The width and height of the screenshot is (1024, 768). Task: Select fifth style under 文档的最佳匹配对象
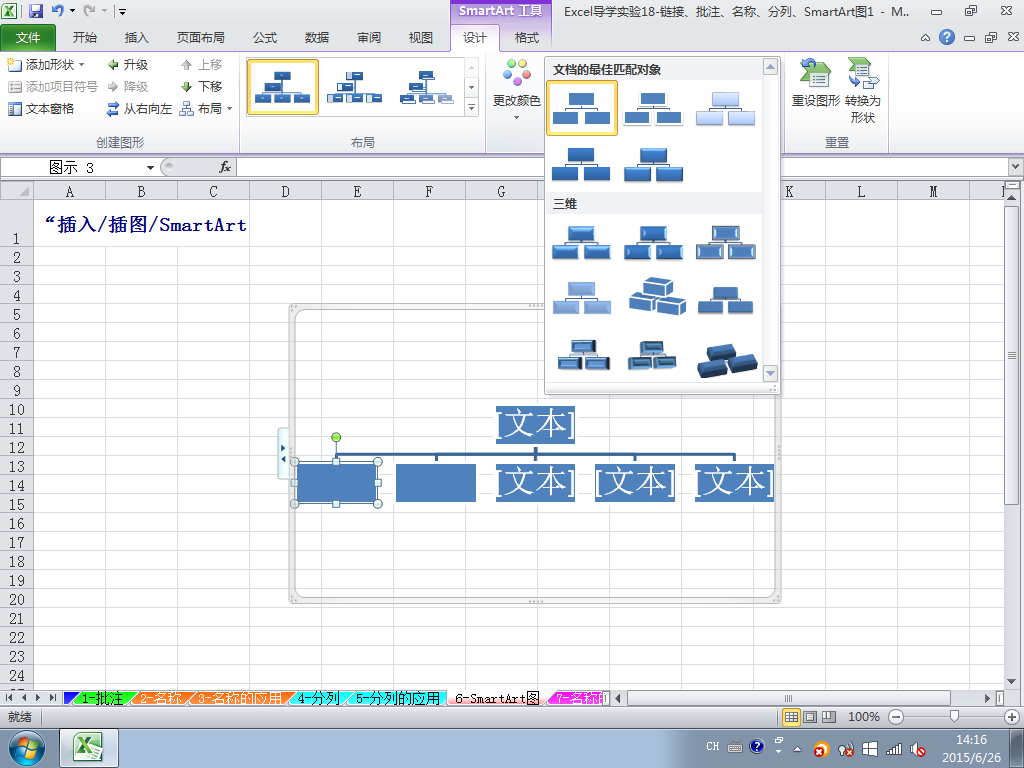653,163
